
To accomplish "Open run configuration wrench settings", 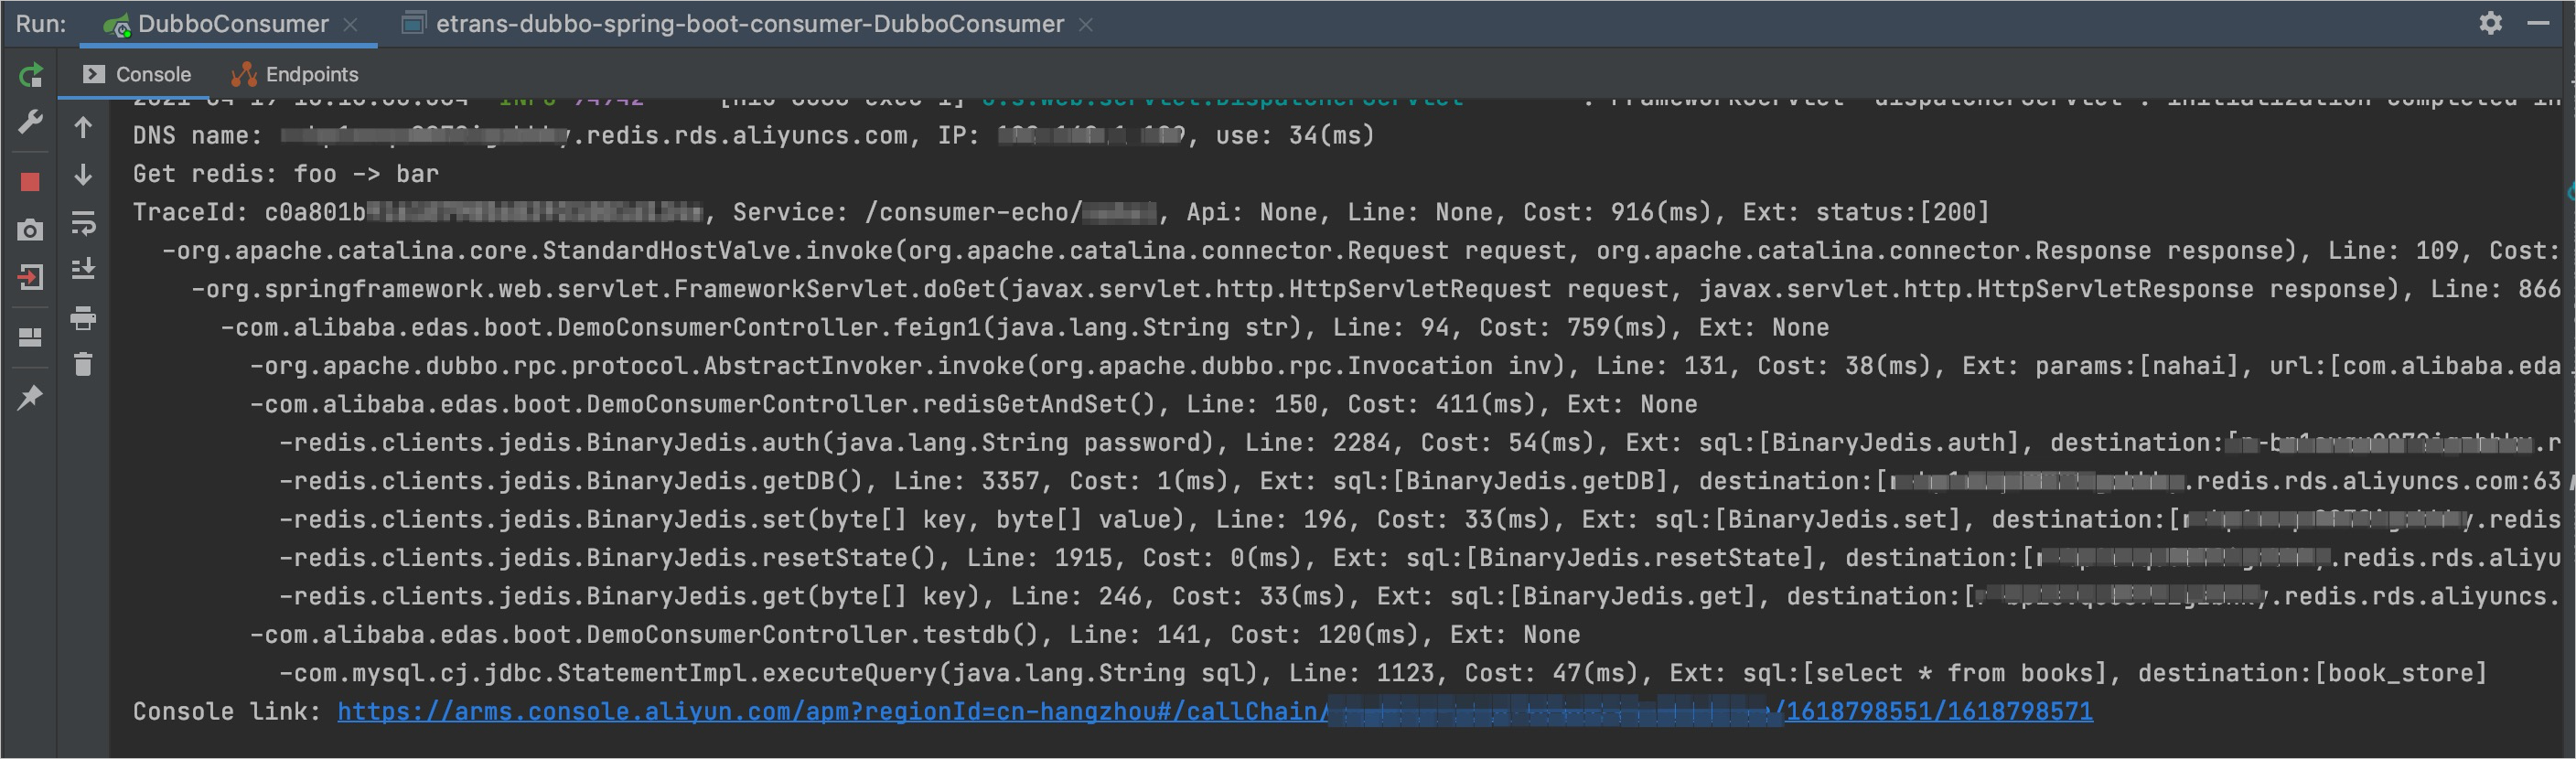I will click(x=31, y=122).
